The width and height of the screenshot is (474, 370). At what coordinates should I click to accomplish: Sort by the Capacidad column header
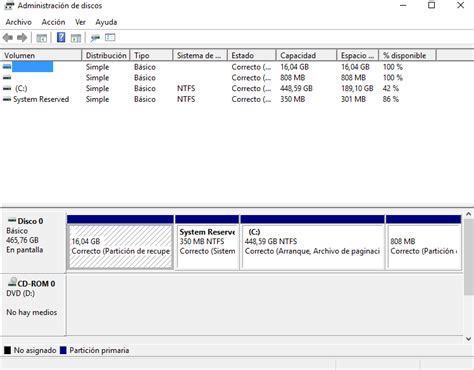306,55
